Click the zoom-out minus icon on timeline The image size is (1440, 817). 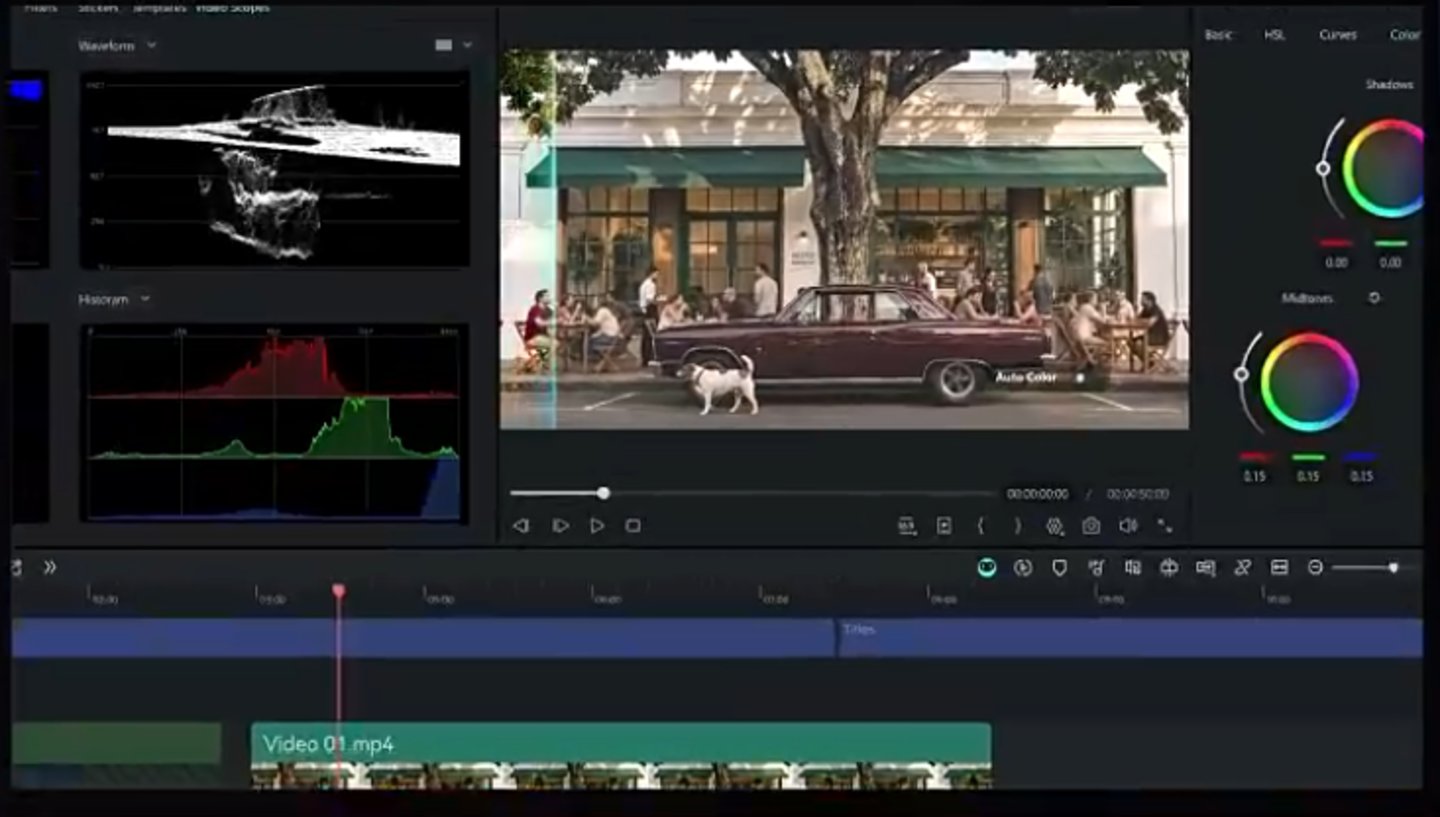[x=1315, y=567]
